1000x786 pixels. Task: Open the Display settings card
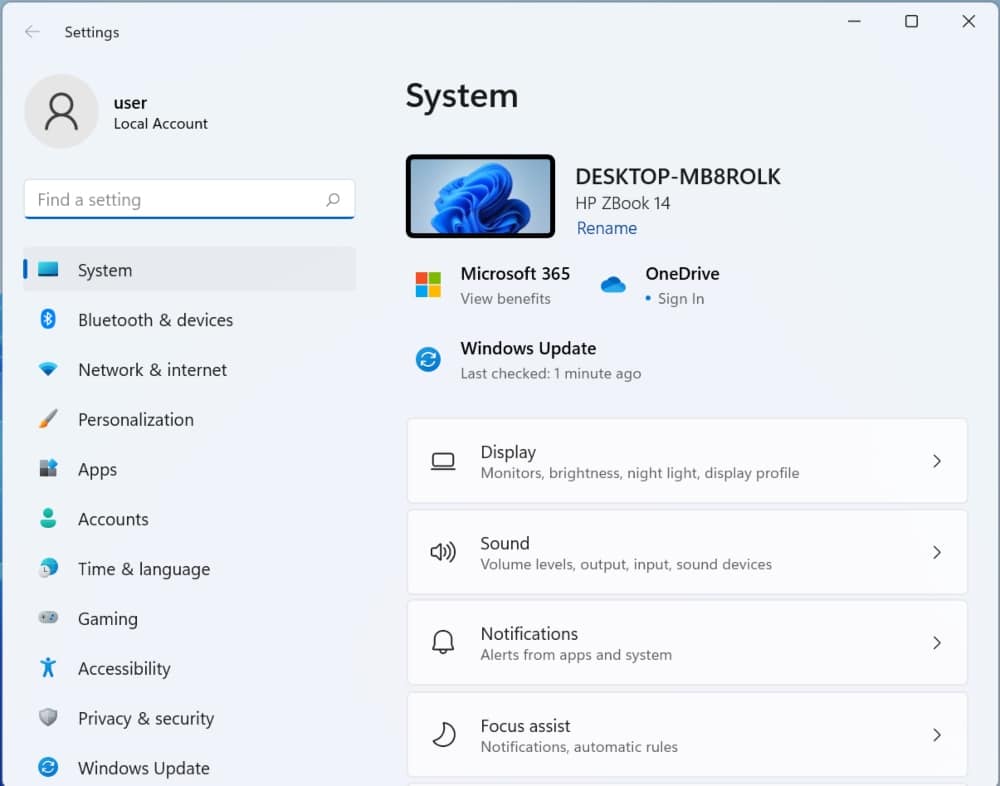pyautogui.click(x=687, y=461)
